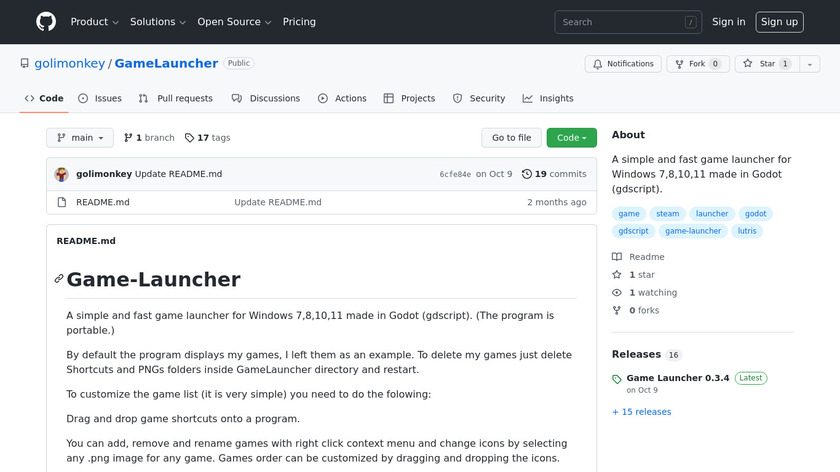Viewport: 840px width, 472px height.
Task: Expand the star lists dropdown arrow
Action: pos(809,64)
